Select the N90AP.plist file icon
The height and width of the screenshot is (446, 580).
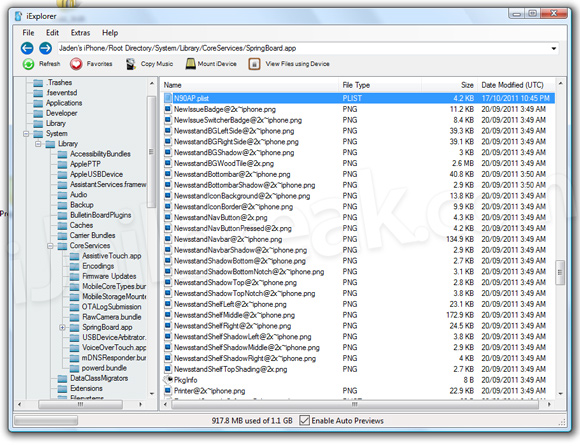[x=168, y=98]
